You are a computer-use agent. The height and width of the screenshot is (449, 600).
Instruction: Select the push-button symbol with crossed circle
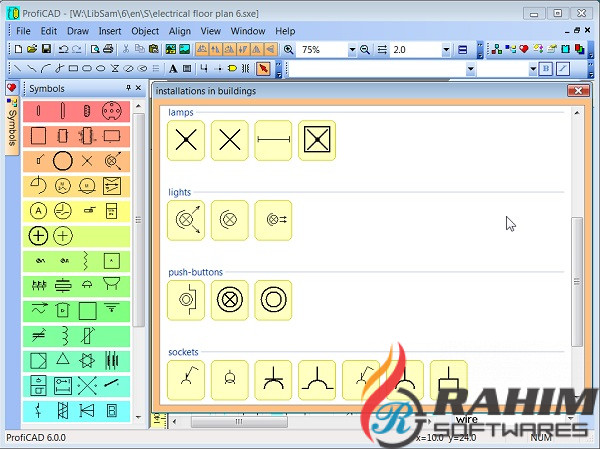click(x=230, y=300)
